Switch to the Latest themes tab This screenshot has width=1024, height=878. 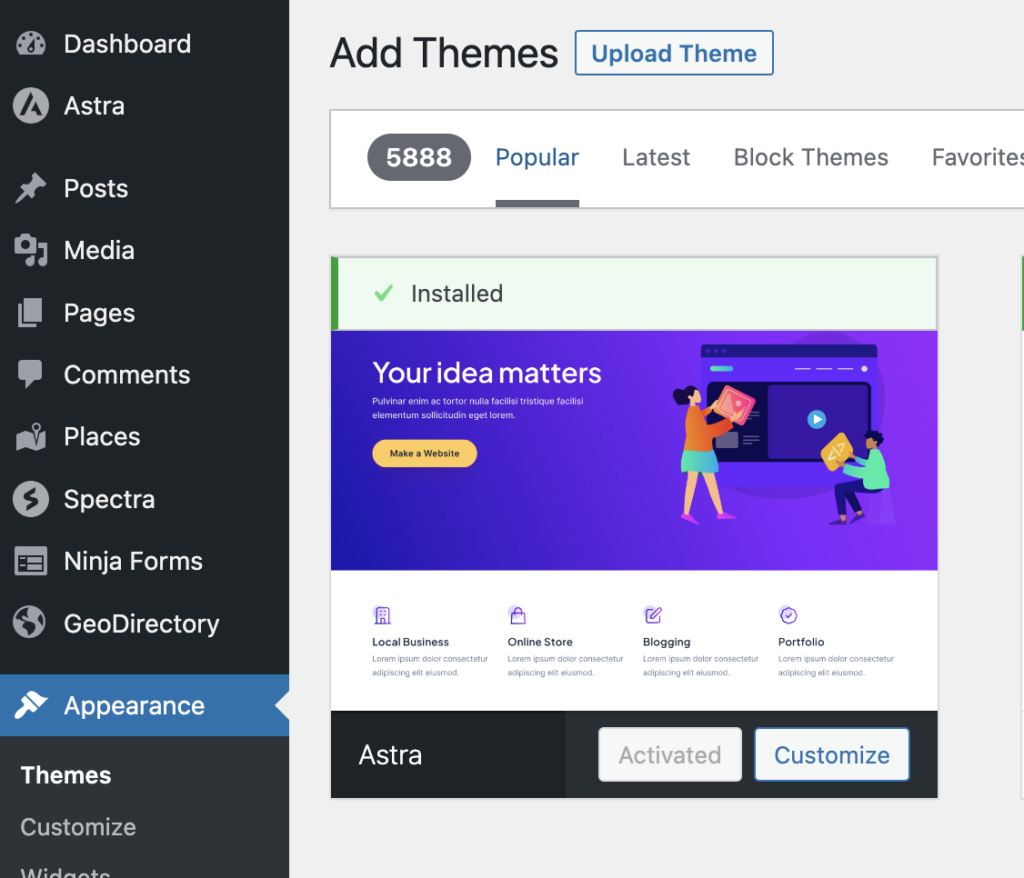656,158
